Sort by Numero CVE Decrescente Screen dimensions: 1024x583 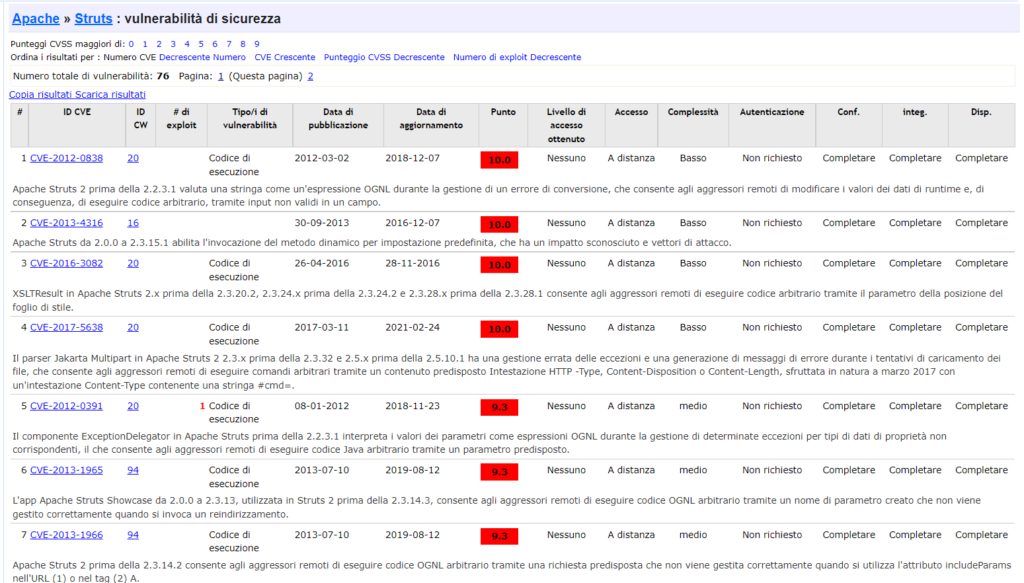(x=202, y=57)
